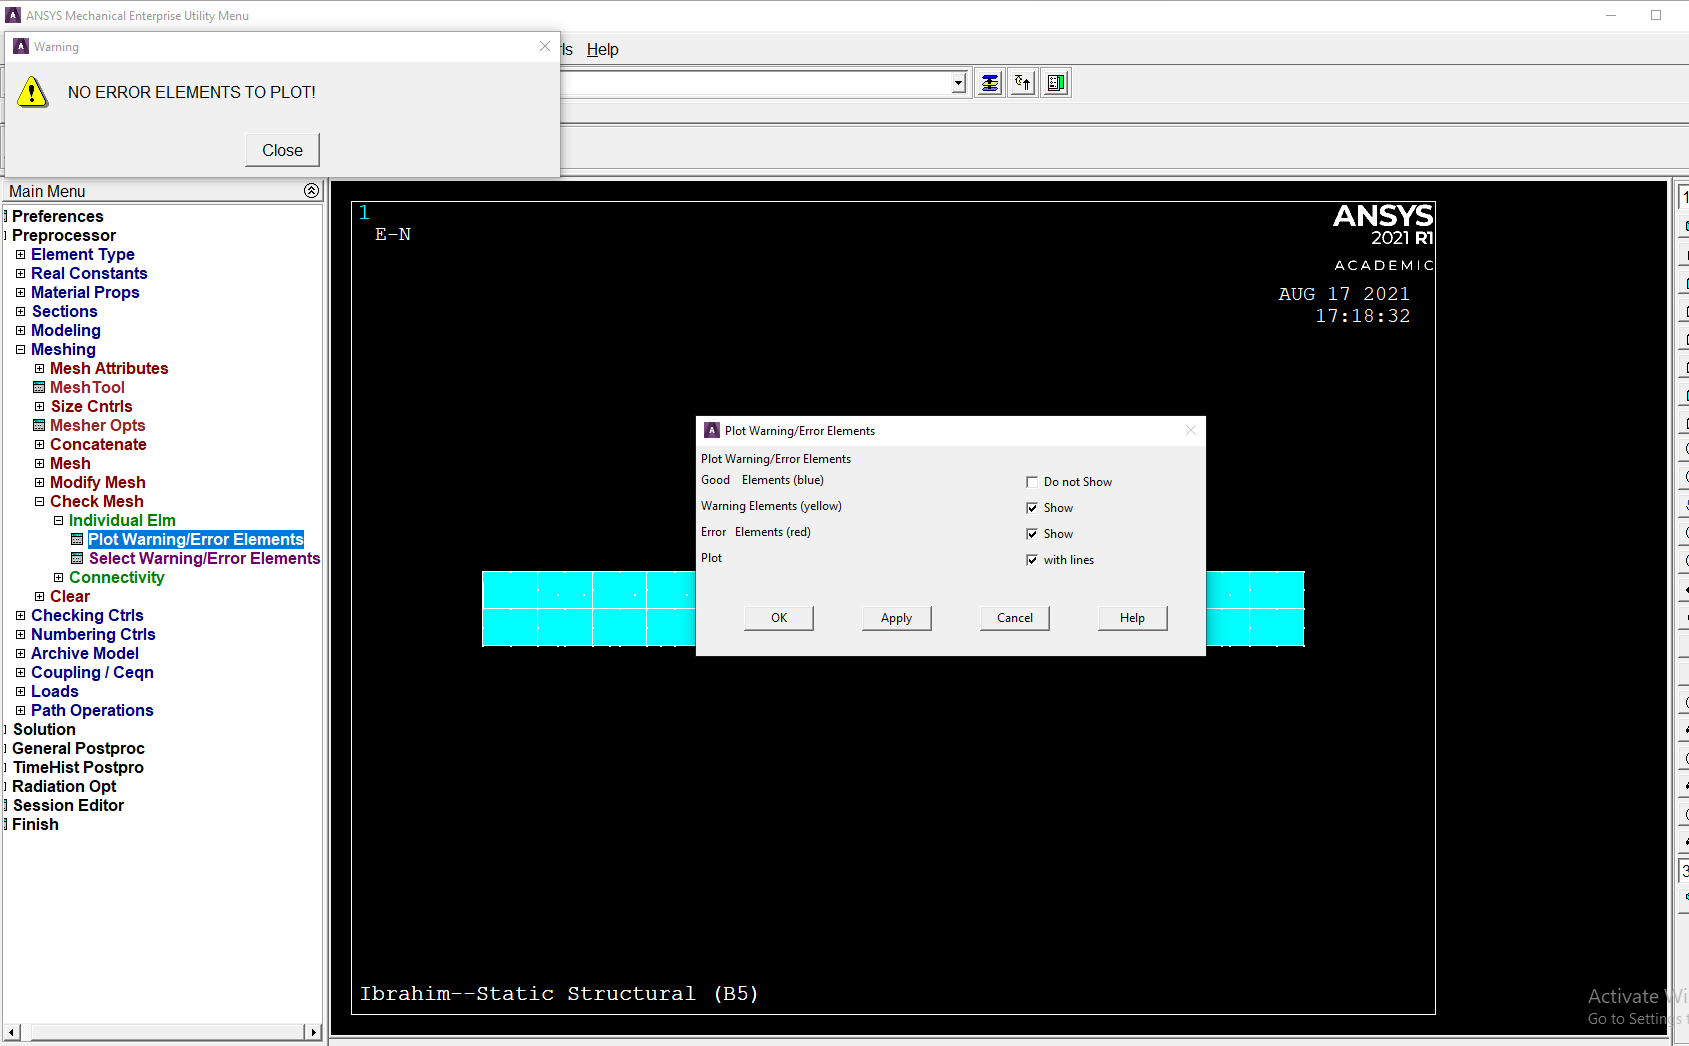Open Radiation Opt in Main Menu

click(64, 787)
